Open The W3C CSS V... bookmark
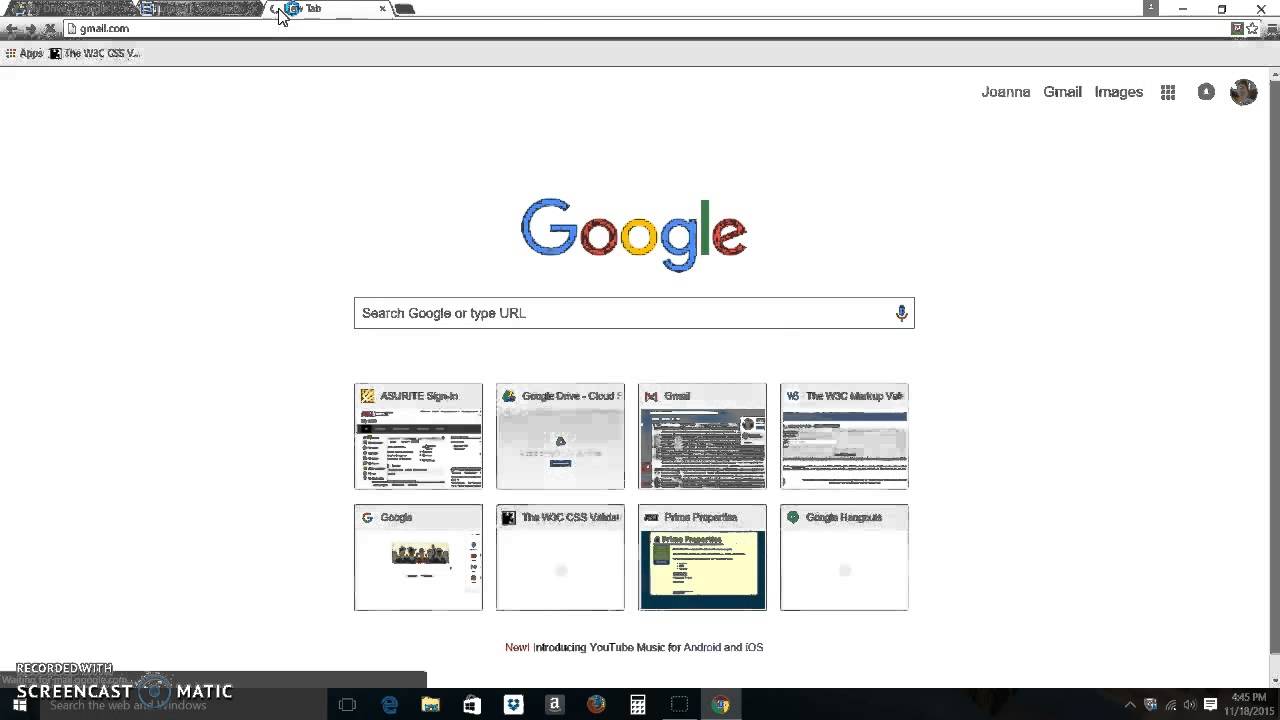The image size is (1280, 720). pos(95,53)
